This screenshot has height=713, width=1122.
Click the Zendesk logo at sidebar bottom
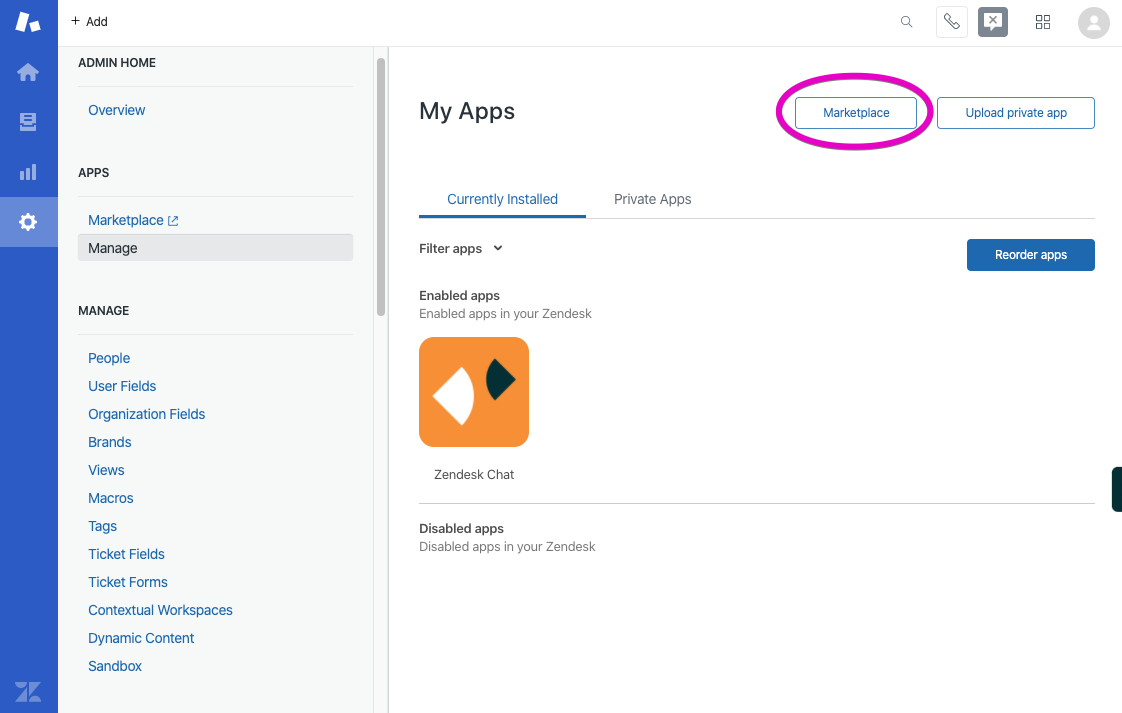tap(28, 692)
